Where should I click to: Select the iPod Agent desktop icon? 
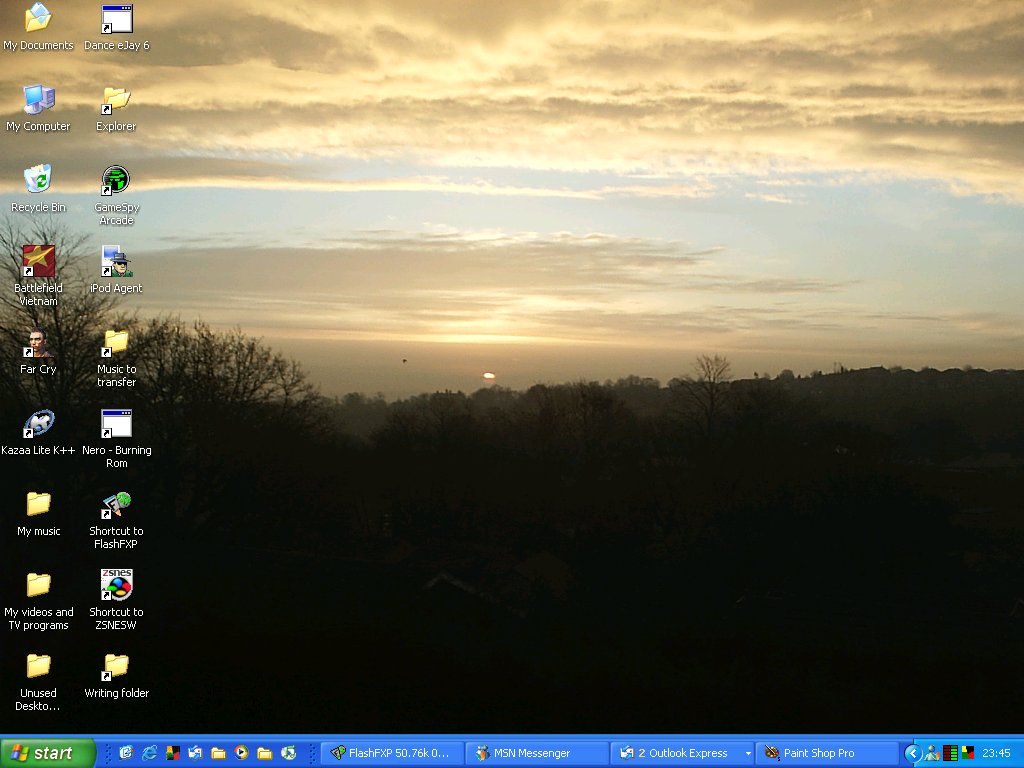tap(116, 262)
